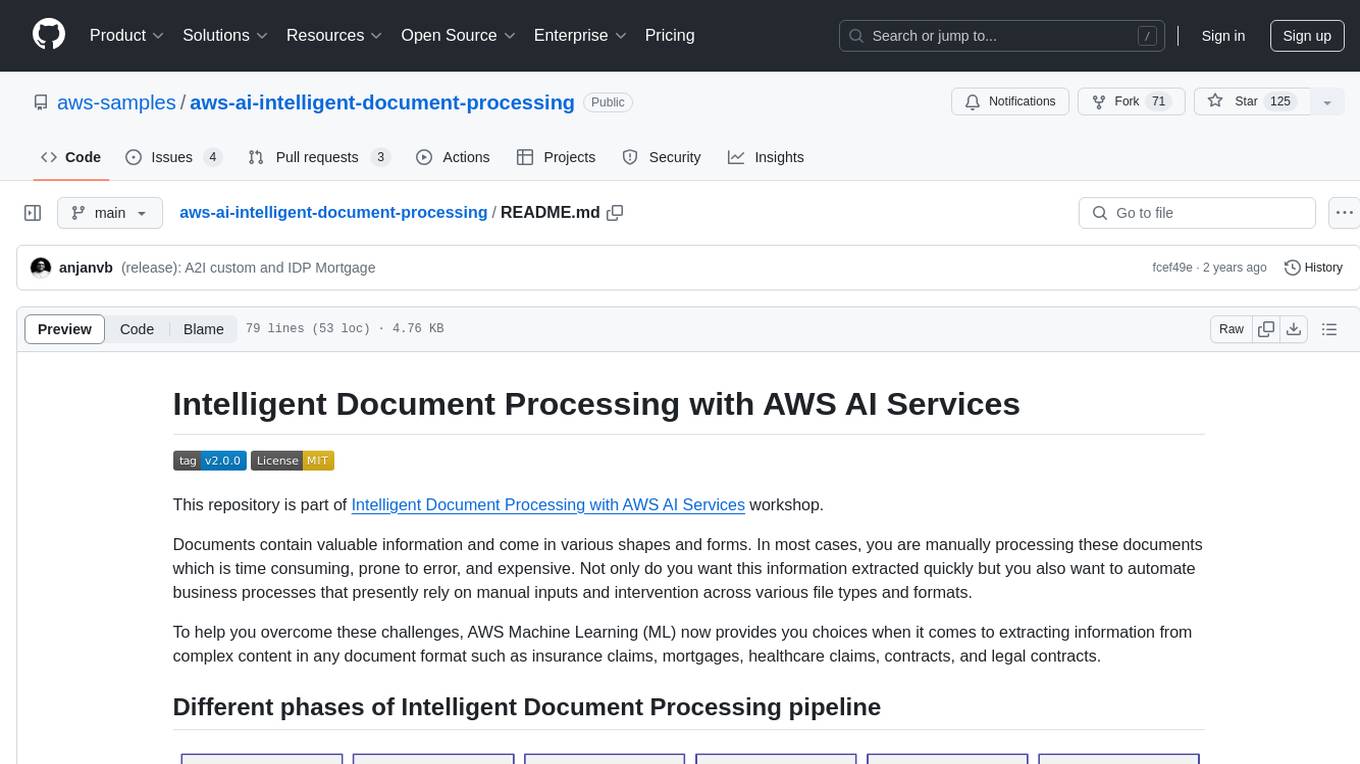
Task: Expand the Open Source menu
Action: (x=458, y=35)
